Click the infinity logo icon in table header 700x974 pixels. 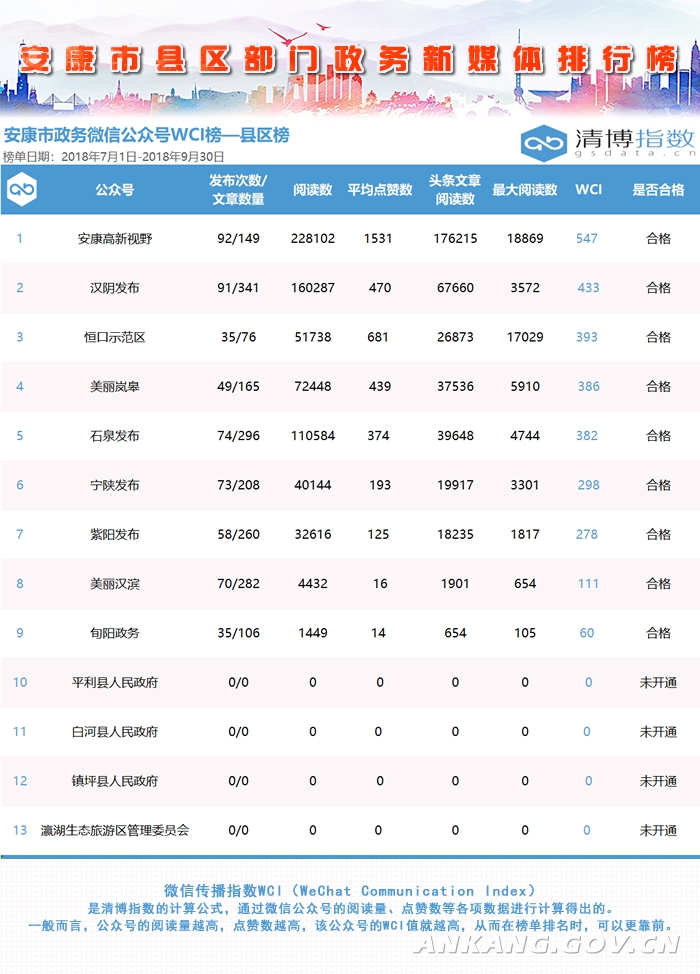coord(22,189)
